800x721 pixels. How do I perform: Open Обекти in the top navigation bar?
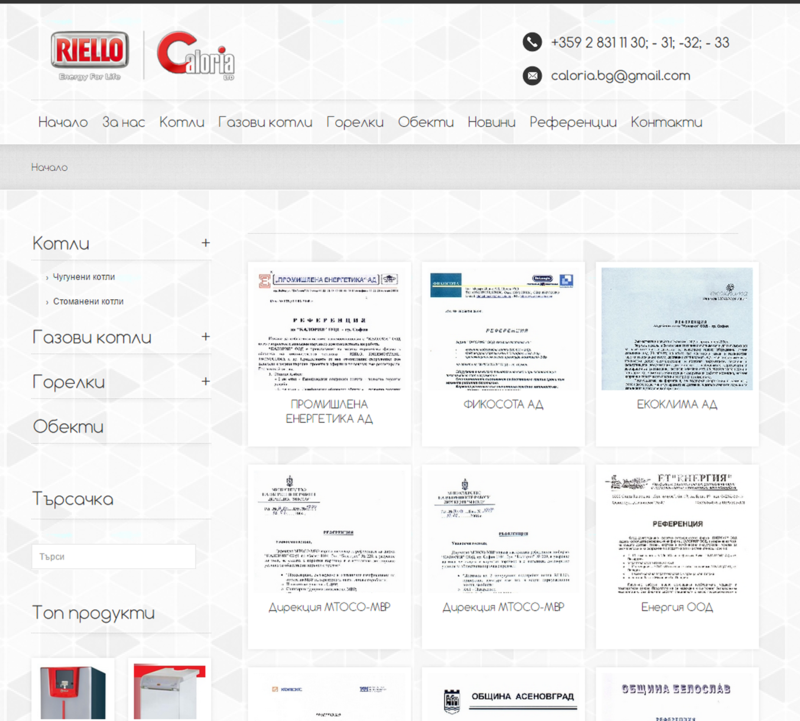[426, 122]
